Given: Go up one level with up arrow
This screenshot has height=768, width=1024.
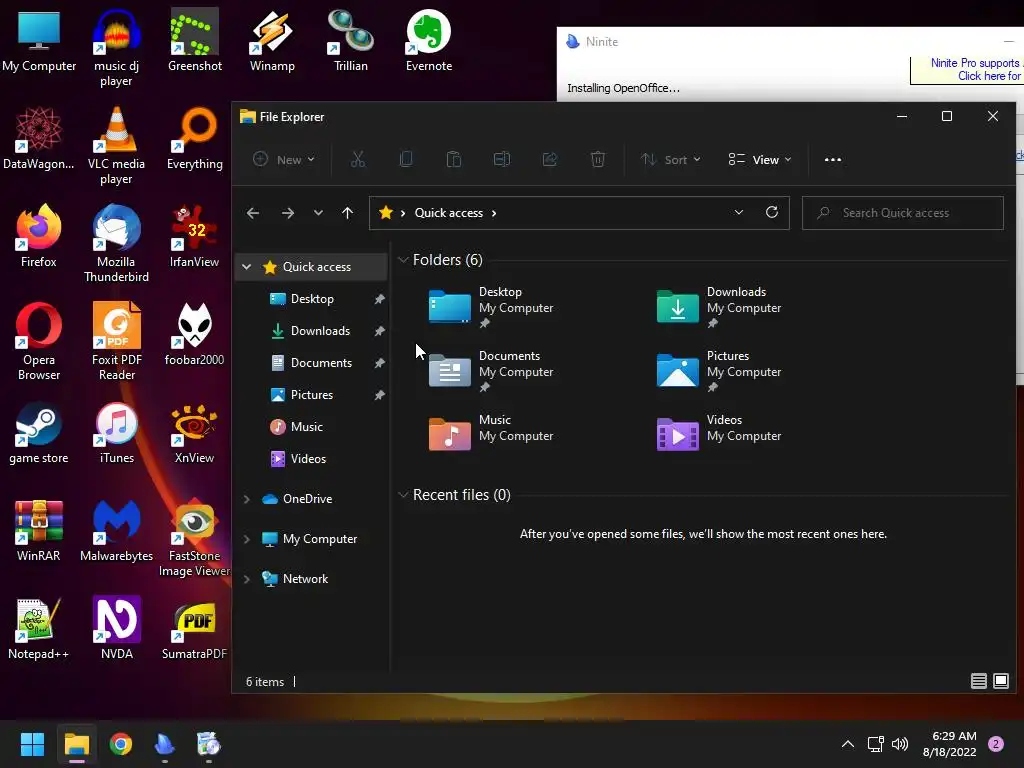Looking at the screenshot, I should click(347, 213).
